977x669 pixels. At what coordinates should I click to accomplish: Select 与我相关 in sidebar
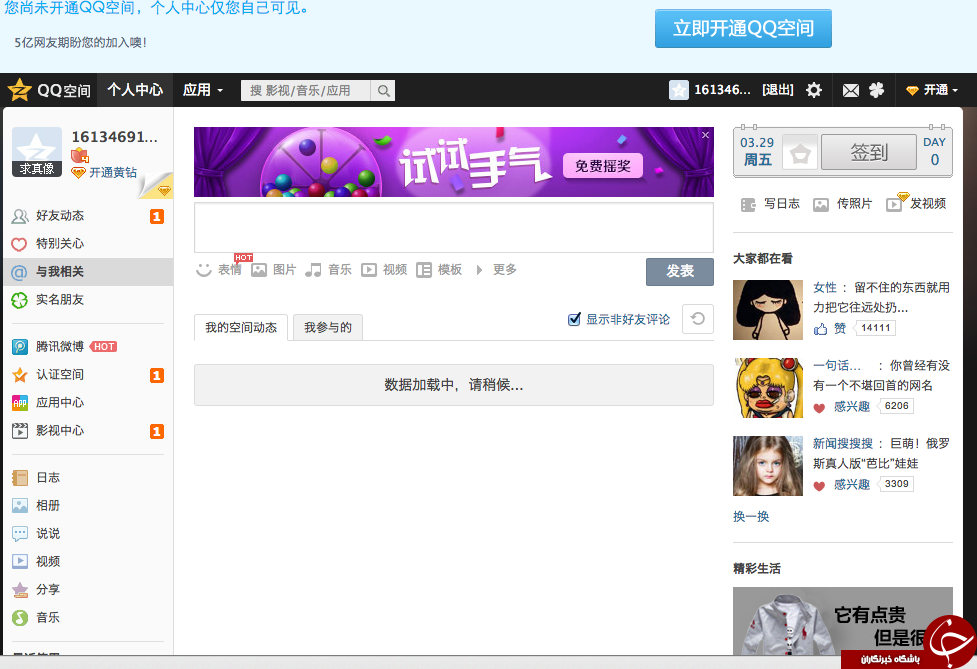point(88,272)
